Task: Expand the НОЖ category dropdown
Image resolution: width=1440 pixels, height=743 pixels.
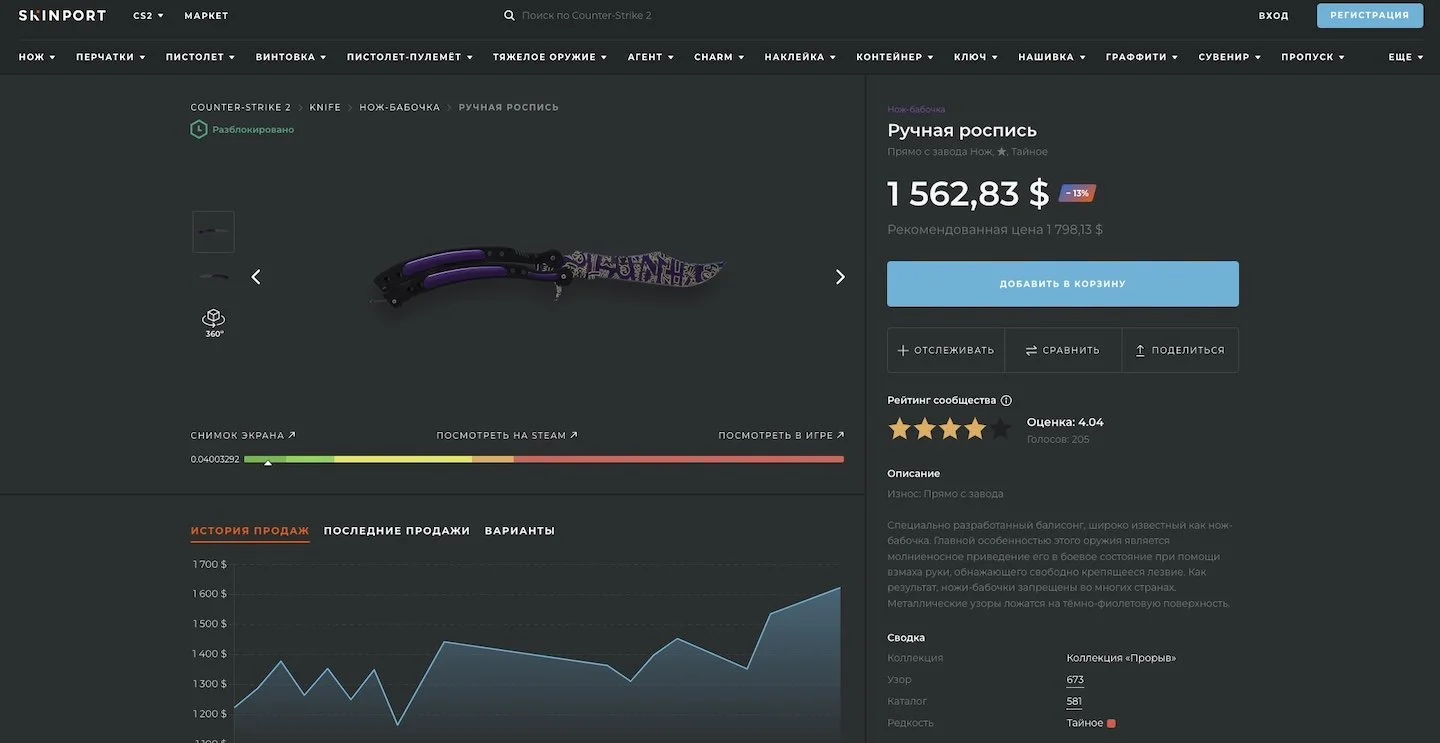Action: coord(37,57)
